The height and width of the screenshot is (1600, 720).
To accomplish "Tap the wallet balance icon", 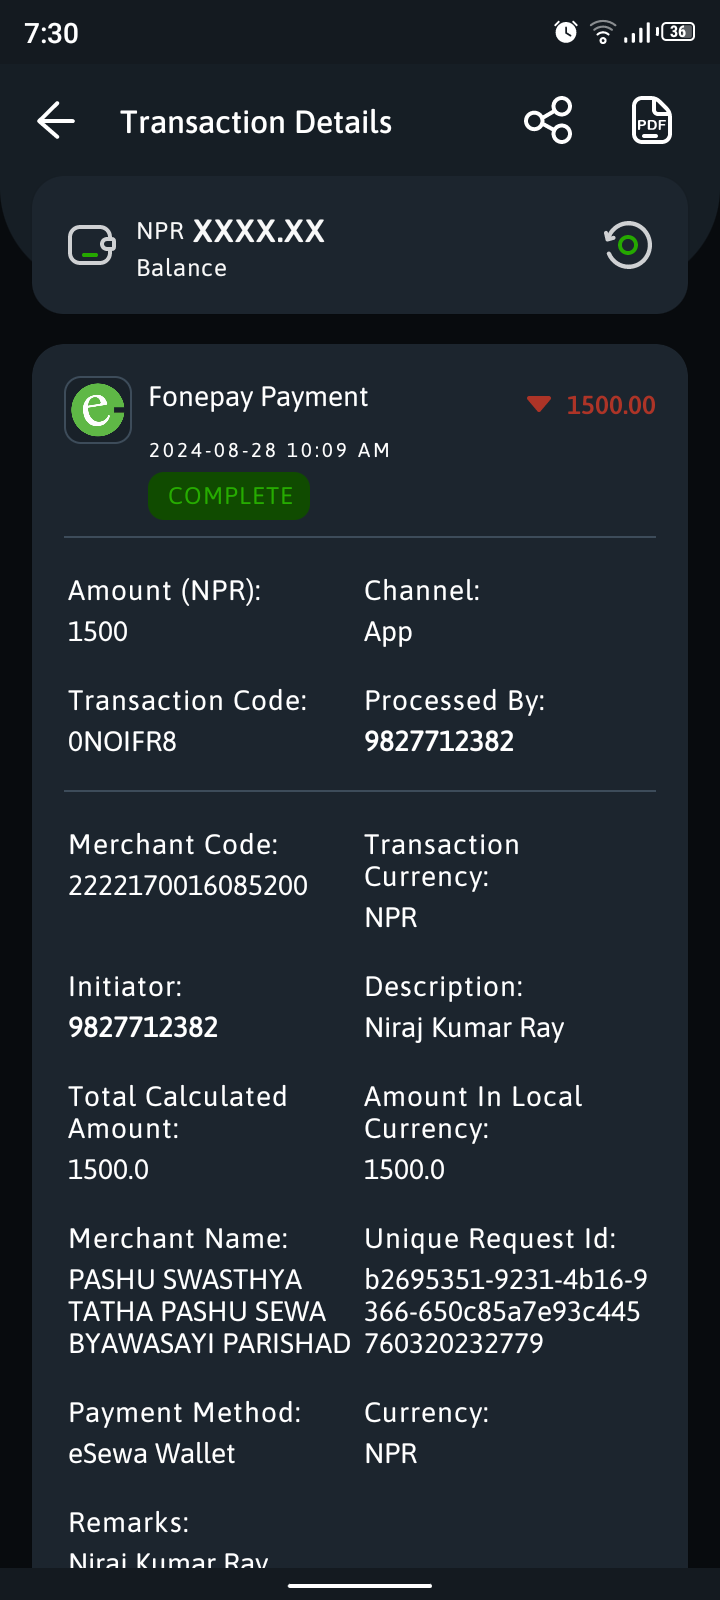I will click(91, 245).
